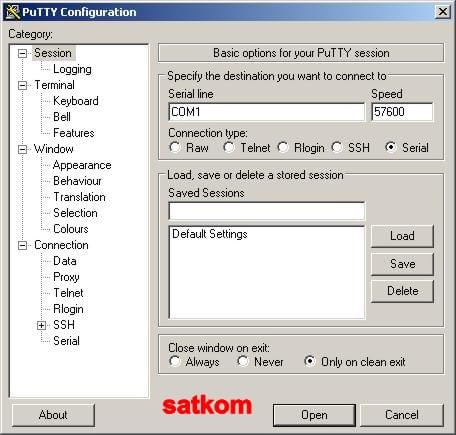456x435 pixels.
Task: Collapse the Session tree node
Action: [x=22, y=53]
